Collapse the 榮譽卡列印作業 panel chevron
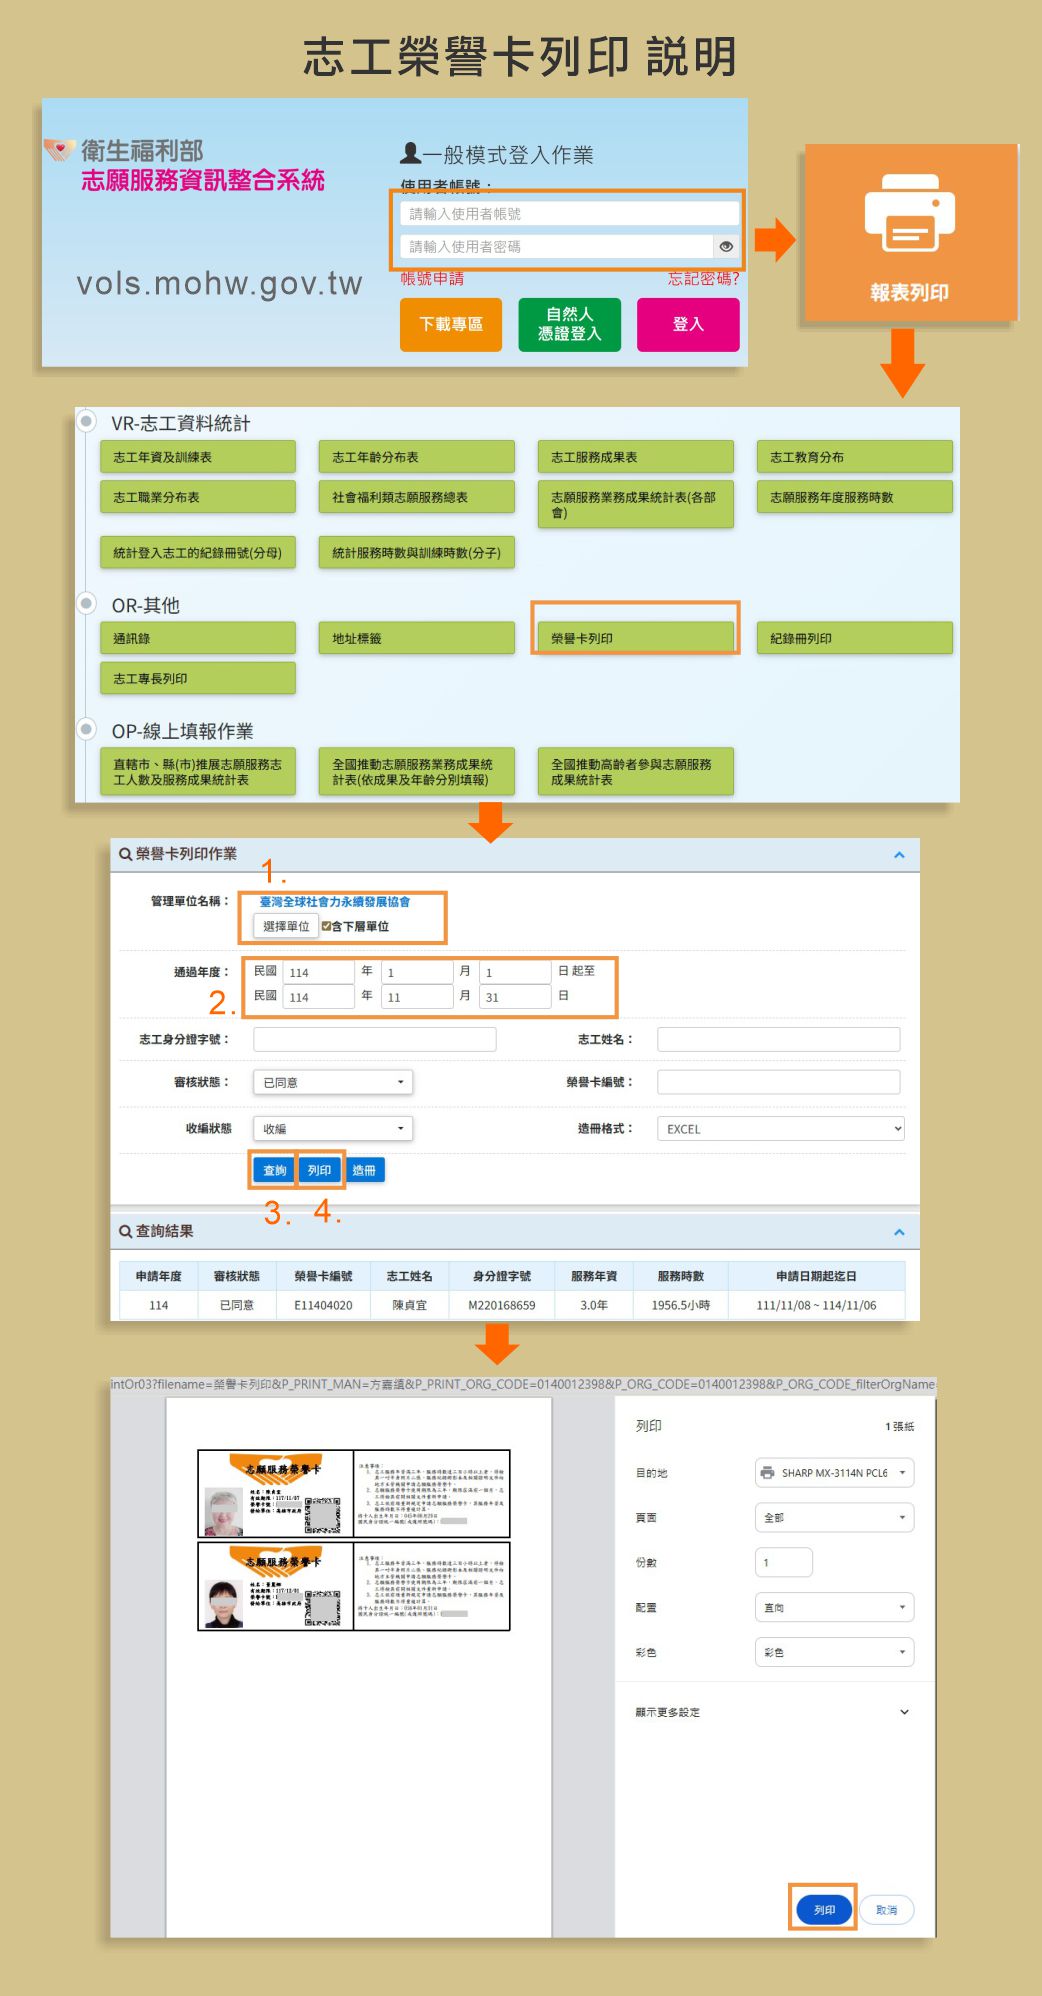 [x=899, y=855]
